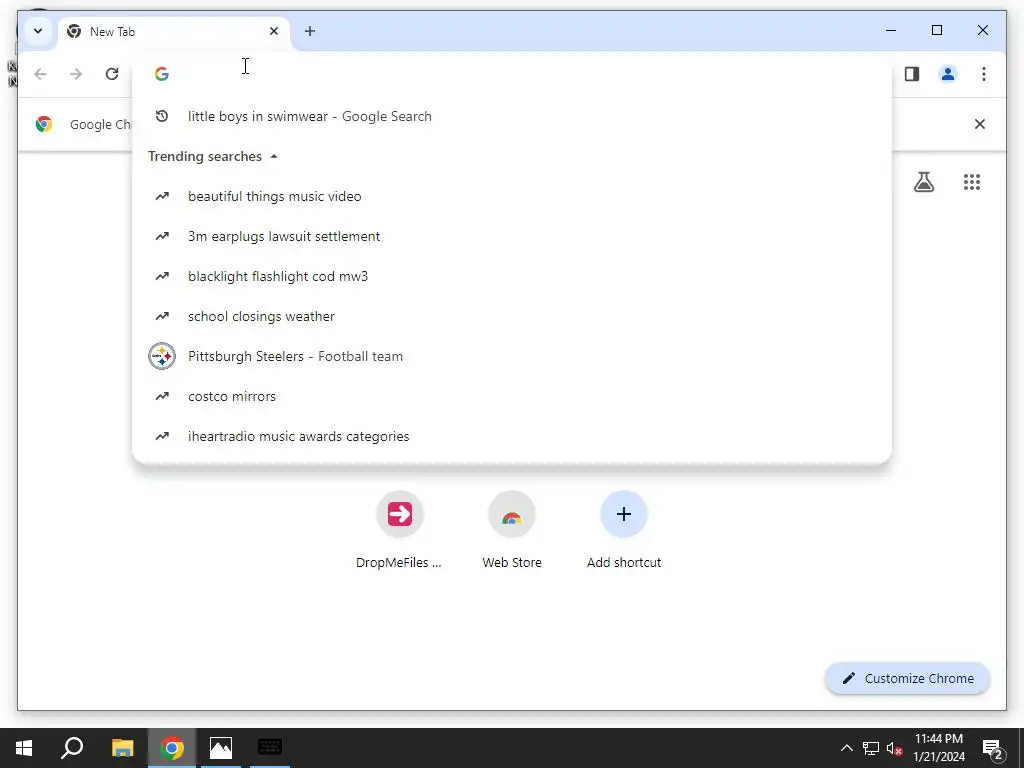Select 'Pittsburgh Steelers - Football team' suggestion

(x=512, y=356)
